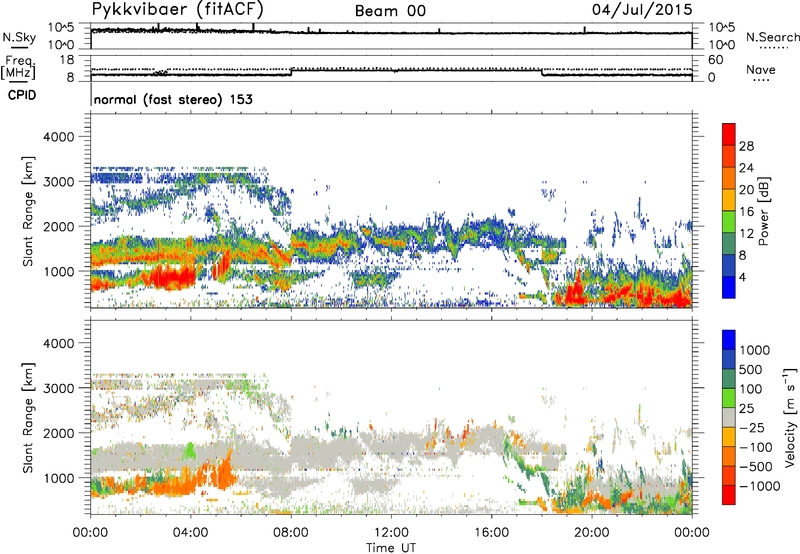Click '08:00' time axis label

pos(291,533)
